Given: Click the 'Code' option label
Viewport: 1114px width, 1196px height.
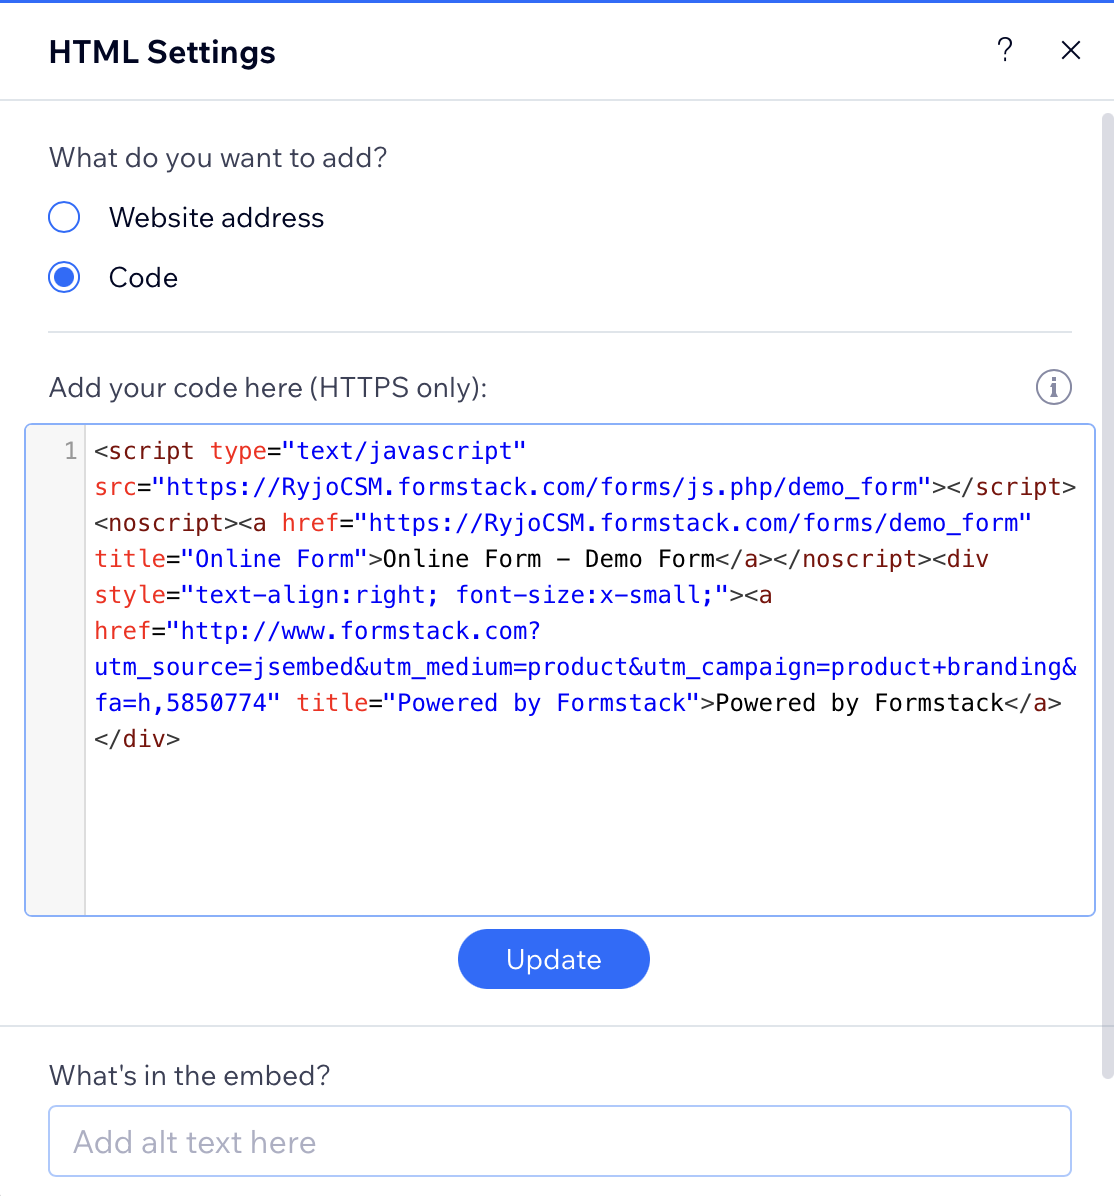Looking at the screenshot, I should coord(143,278).
